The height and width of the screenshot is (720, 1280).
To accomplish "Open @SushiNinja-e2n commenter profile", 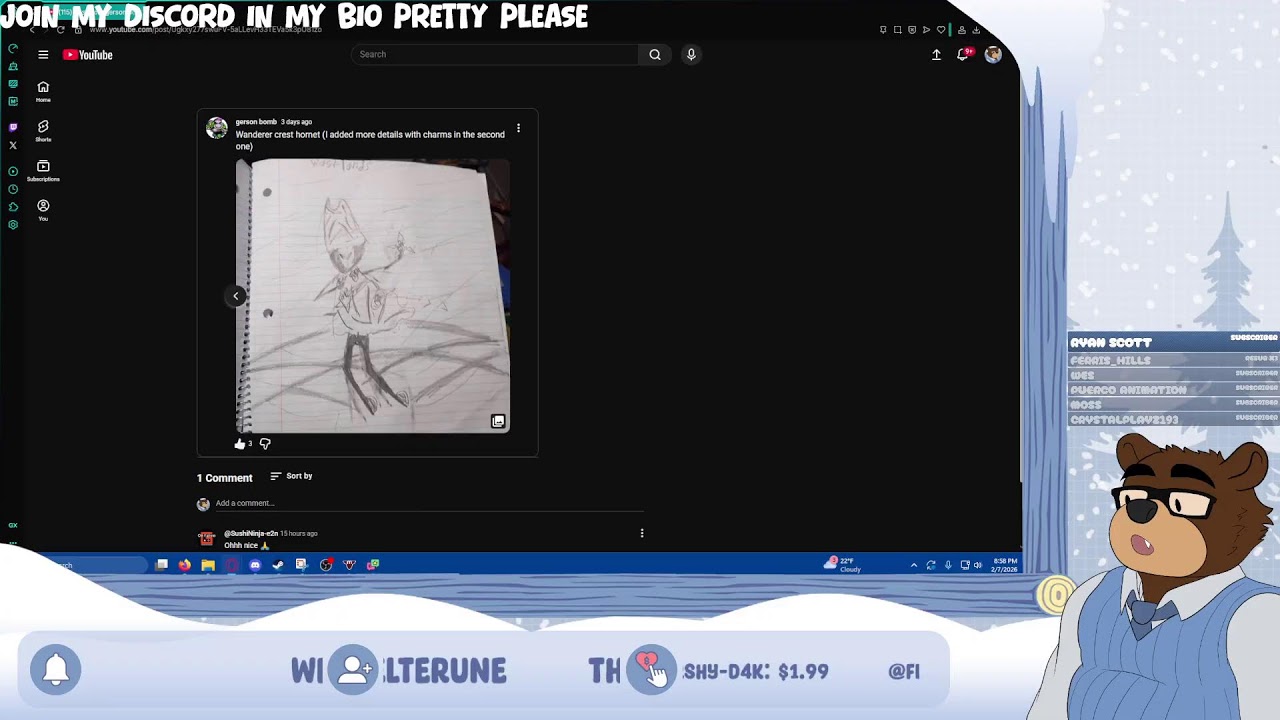I will [x=251, y=534].
